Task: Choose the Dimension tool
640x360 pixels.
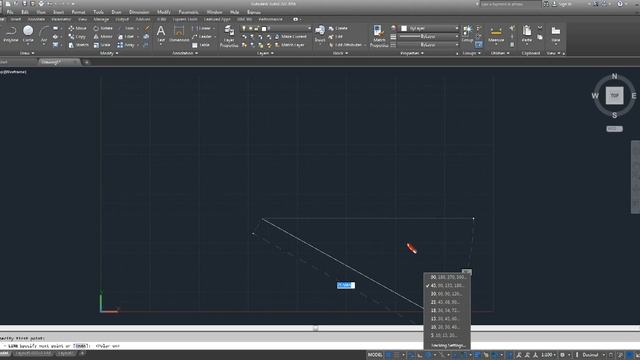Action: pos(179,34)
